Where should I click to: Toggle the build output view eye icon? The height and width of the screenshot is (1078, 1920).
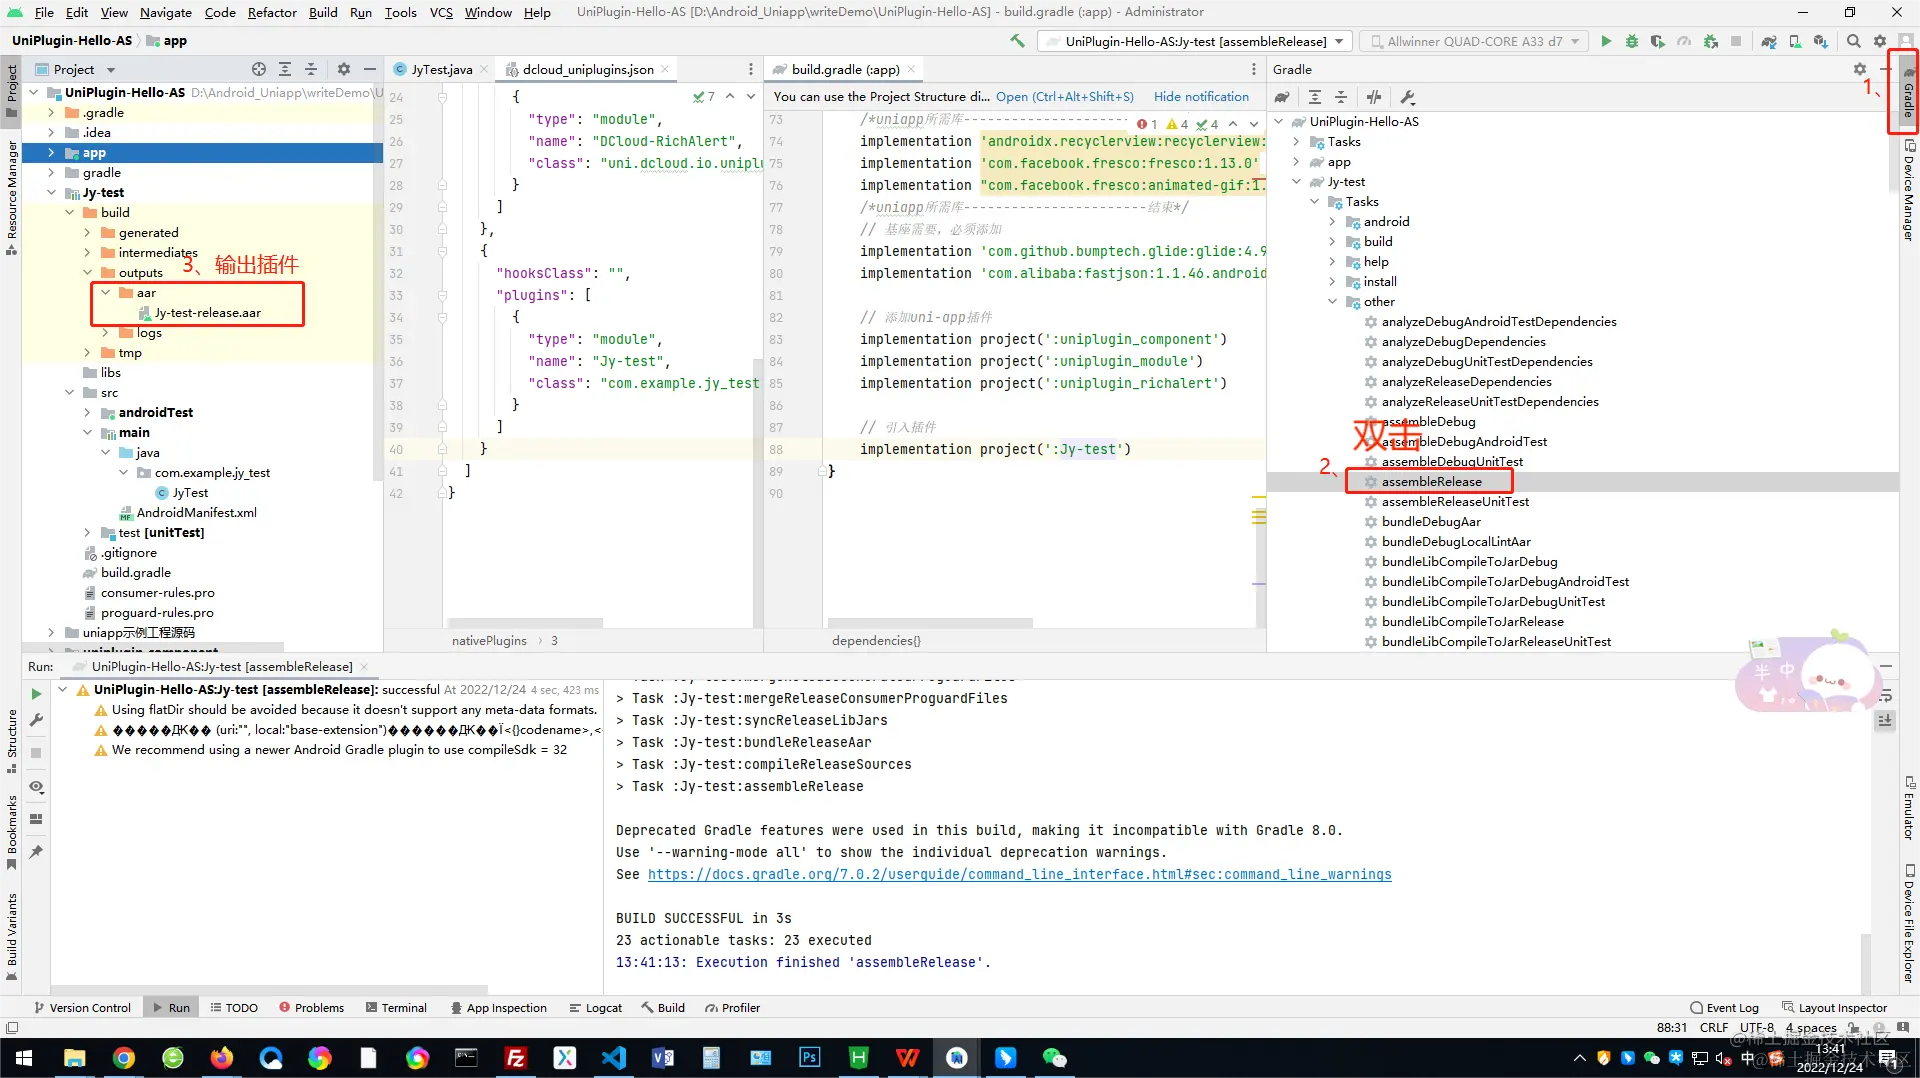(36, 787)
